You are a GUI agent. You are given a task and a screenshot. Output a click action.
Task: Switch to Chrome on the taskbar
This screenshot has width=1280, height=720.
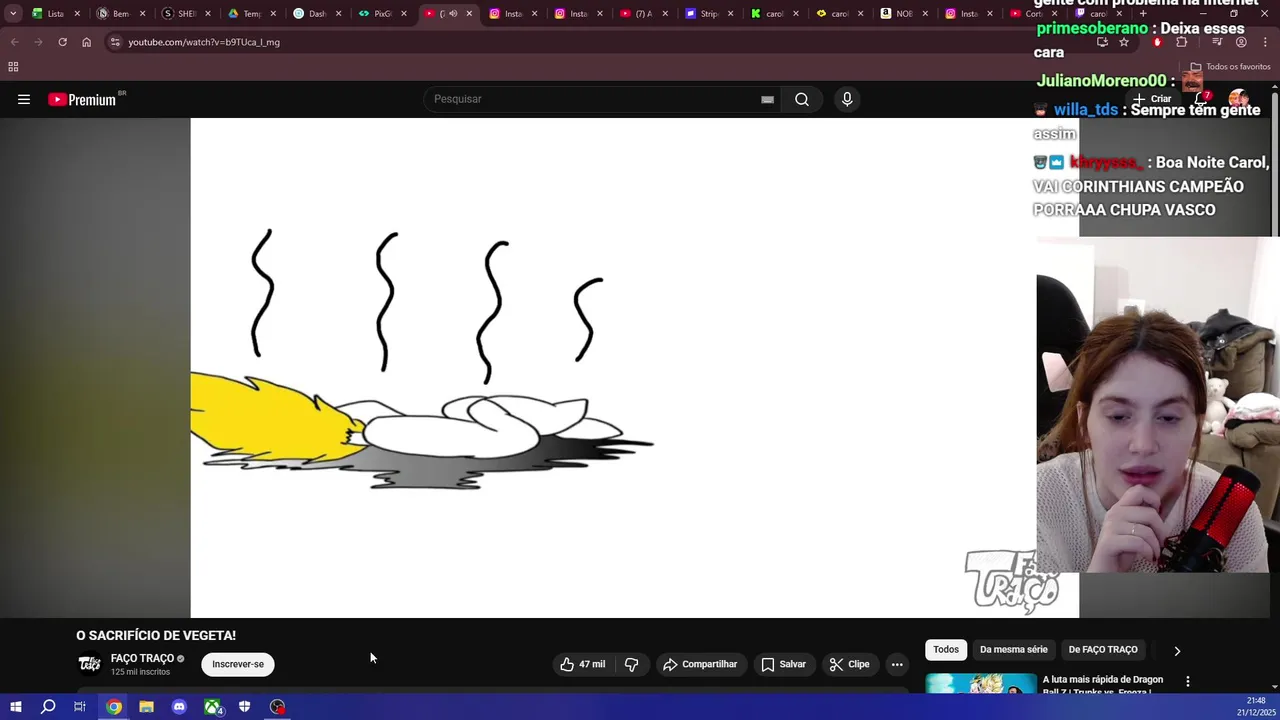114,707
